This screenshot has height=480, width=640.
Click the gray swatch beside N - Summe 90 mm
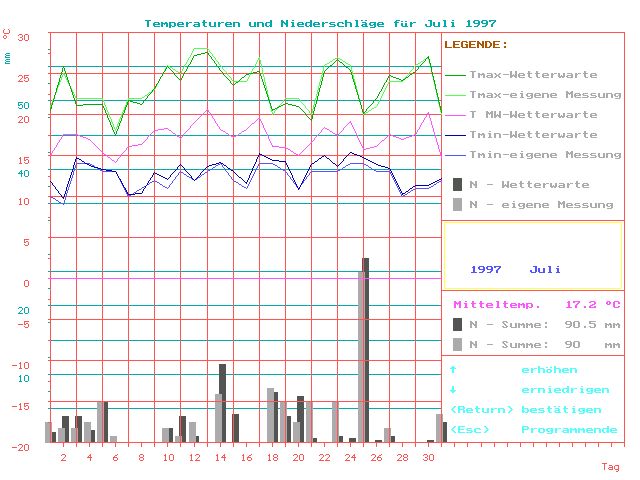click(x=458, y=344)
